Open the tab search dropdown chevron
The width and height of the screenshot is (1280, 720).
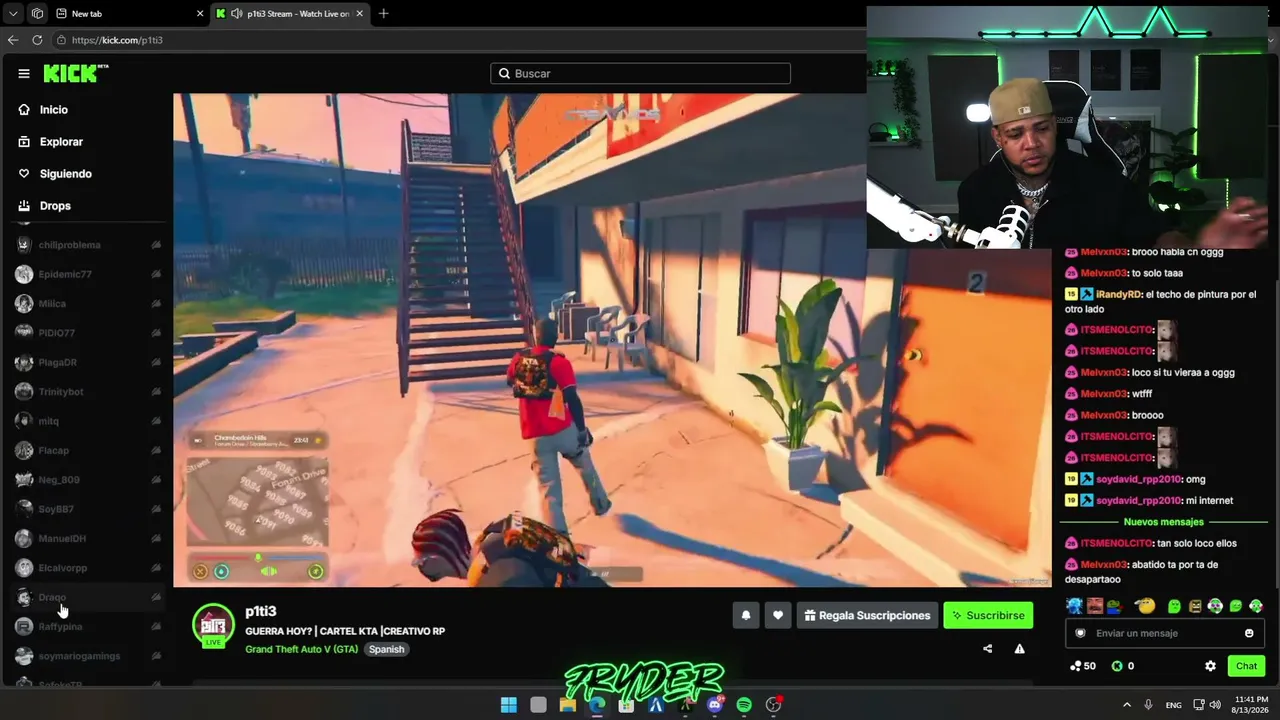pyautogui.click(x=13, y=14)
